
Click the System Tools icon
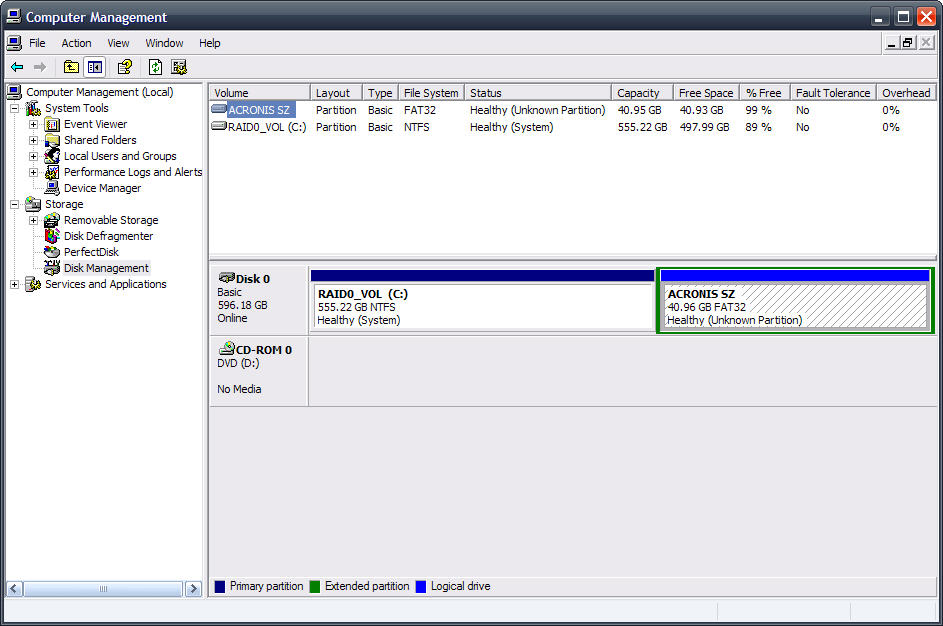(33, 108)
